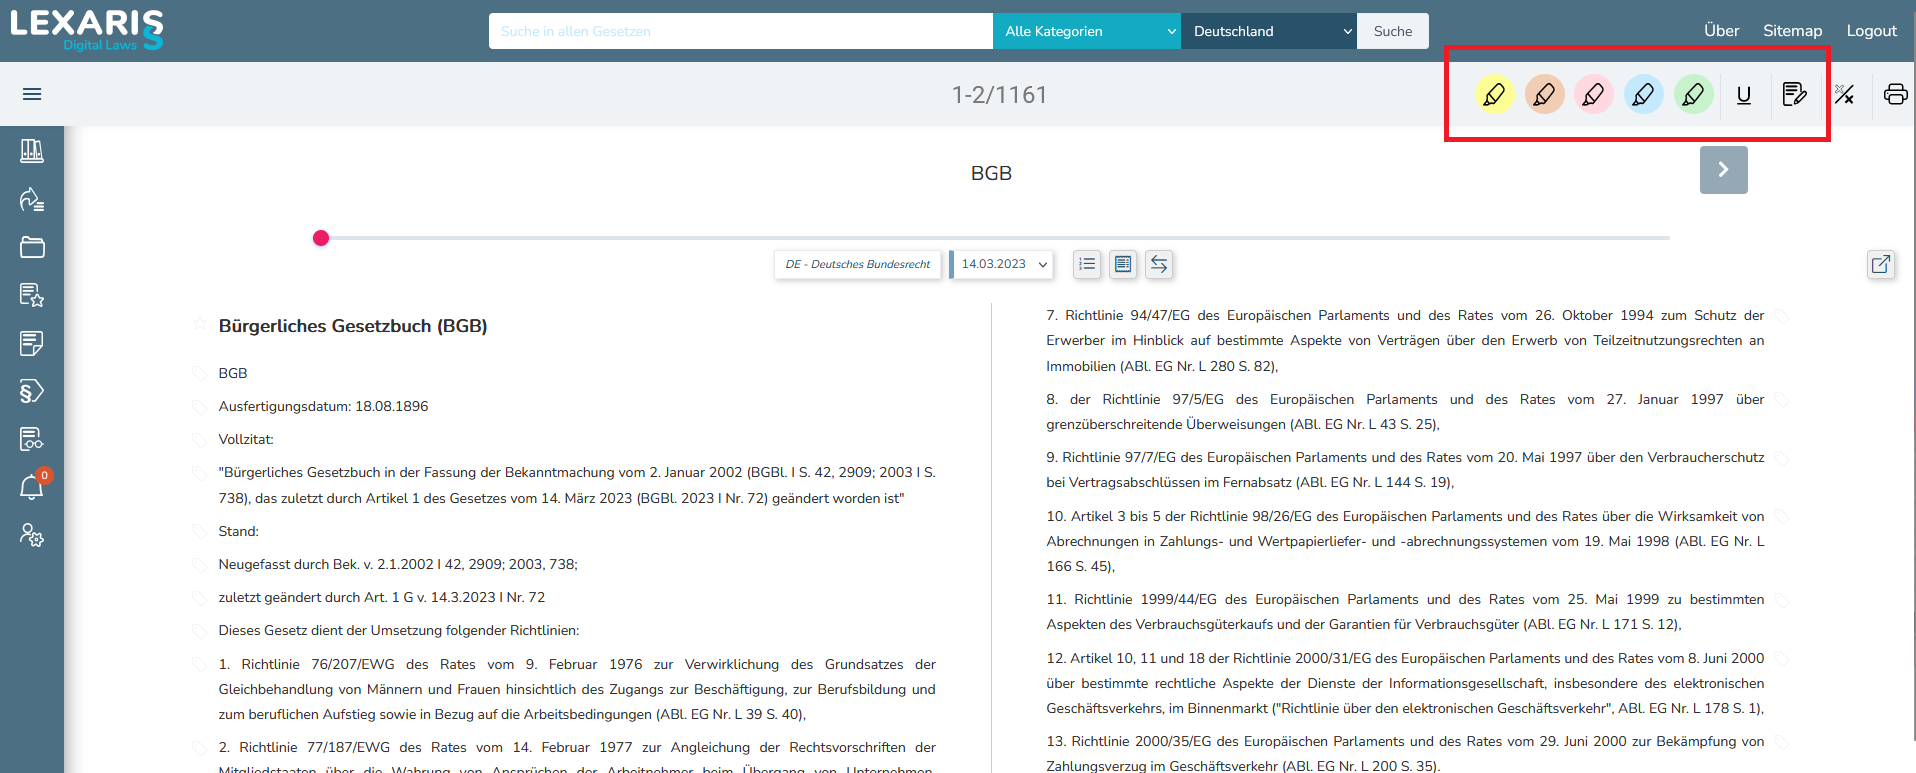1916x773 pixels.
Task: Click paragraph 11. Richtlinie 1999/44/EG
Action: (1405, 612)
